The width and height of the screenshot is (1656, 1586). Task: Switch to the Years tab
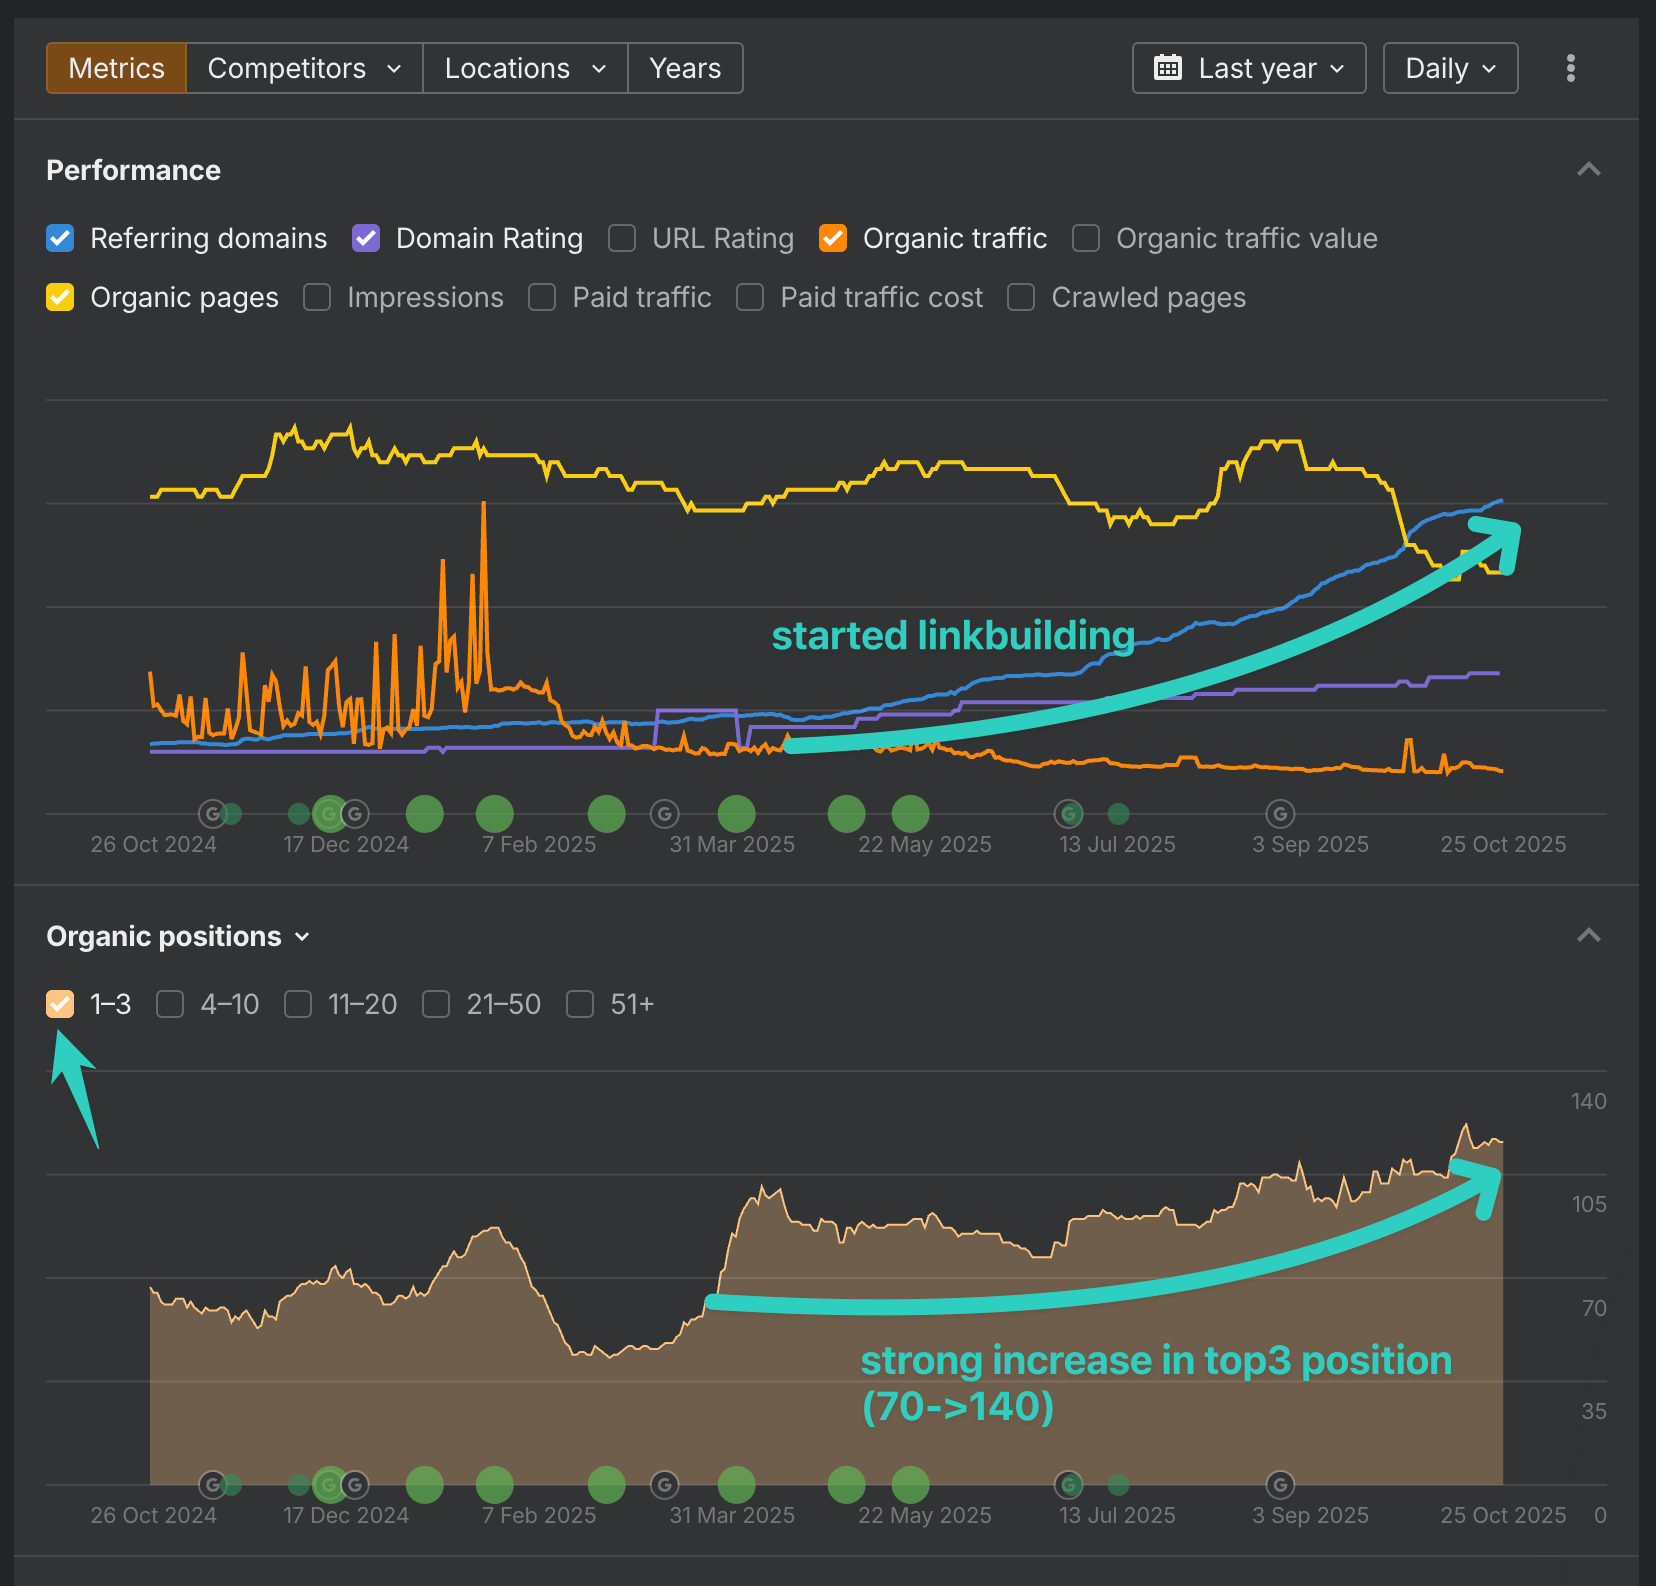(685, 68)
